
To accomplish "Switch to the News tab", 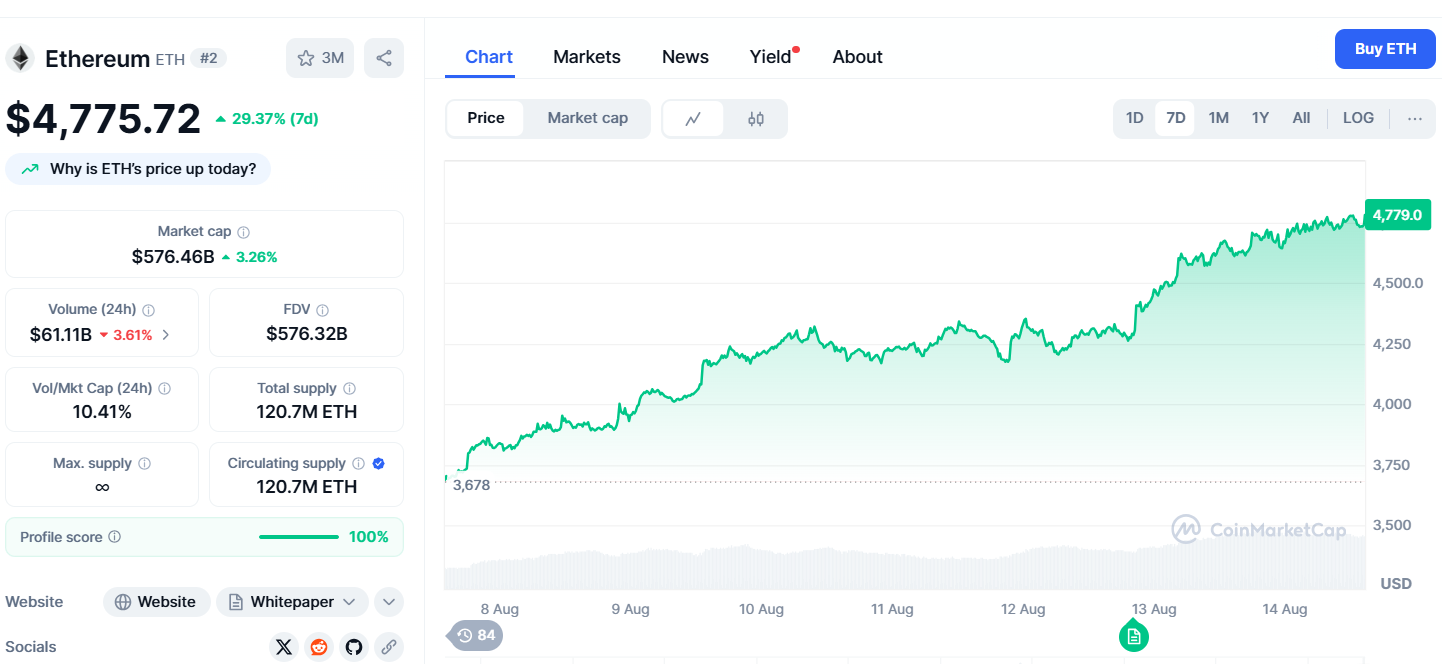I will 685,57.
